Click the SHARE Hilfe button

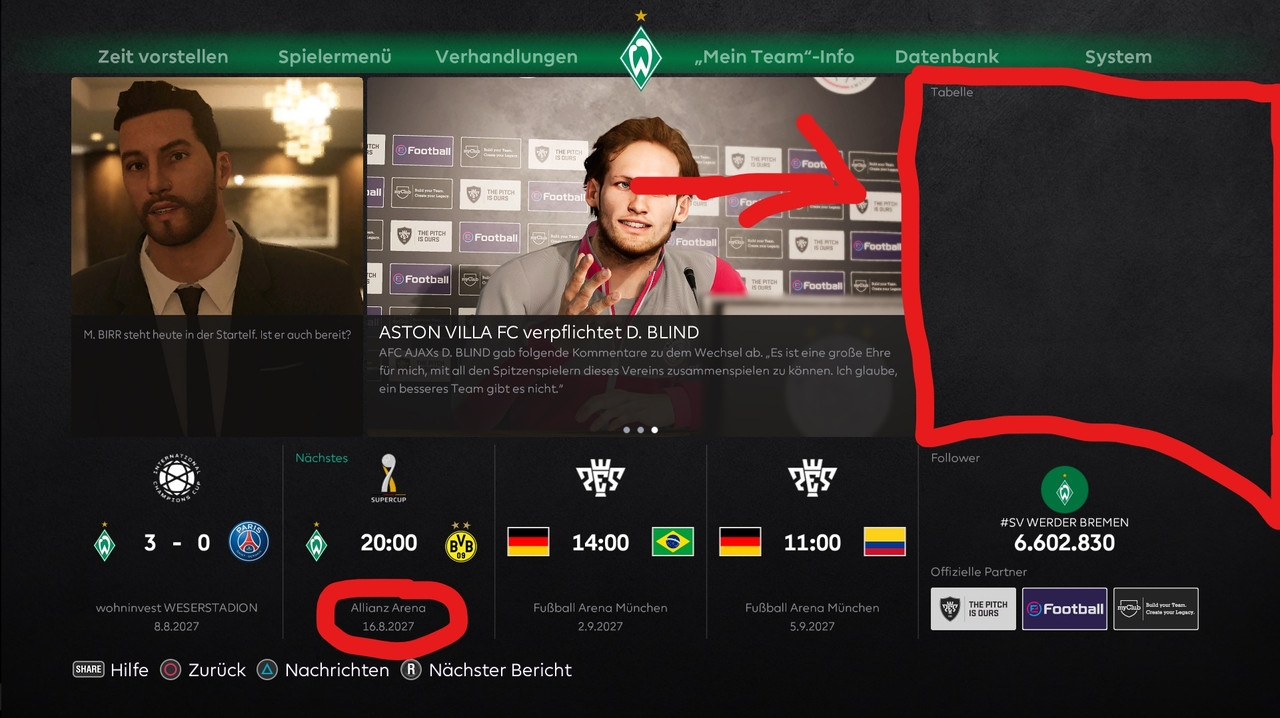tap(110, 670)
